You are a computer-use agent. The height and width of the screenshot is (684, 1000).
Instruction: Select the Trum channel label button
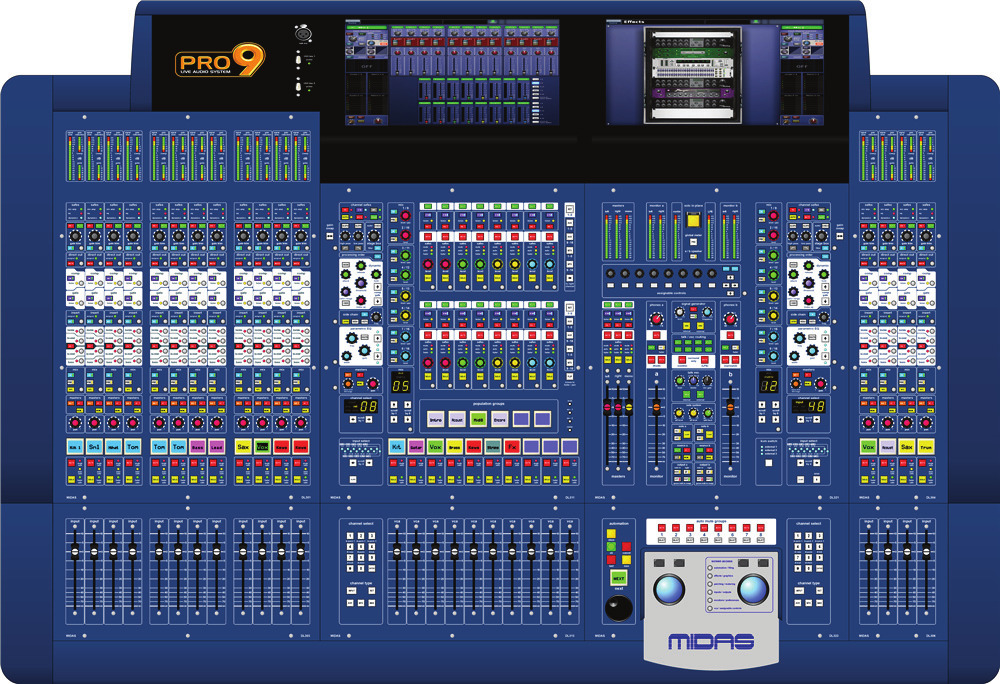(x=926, y=446)
